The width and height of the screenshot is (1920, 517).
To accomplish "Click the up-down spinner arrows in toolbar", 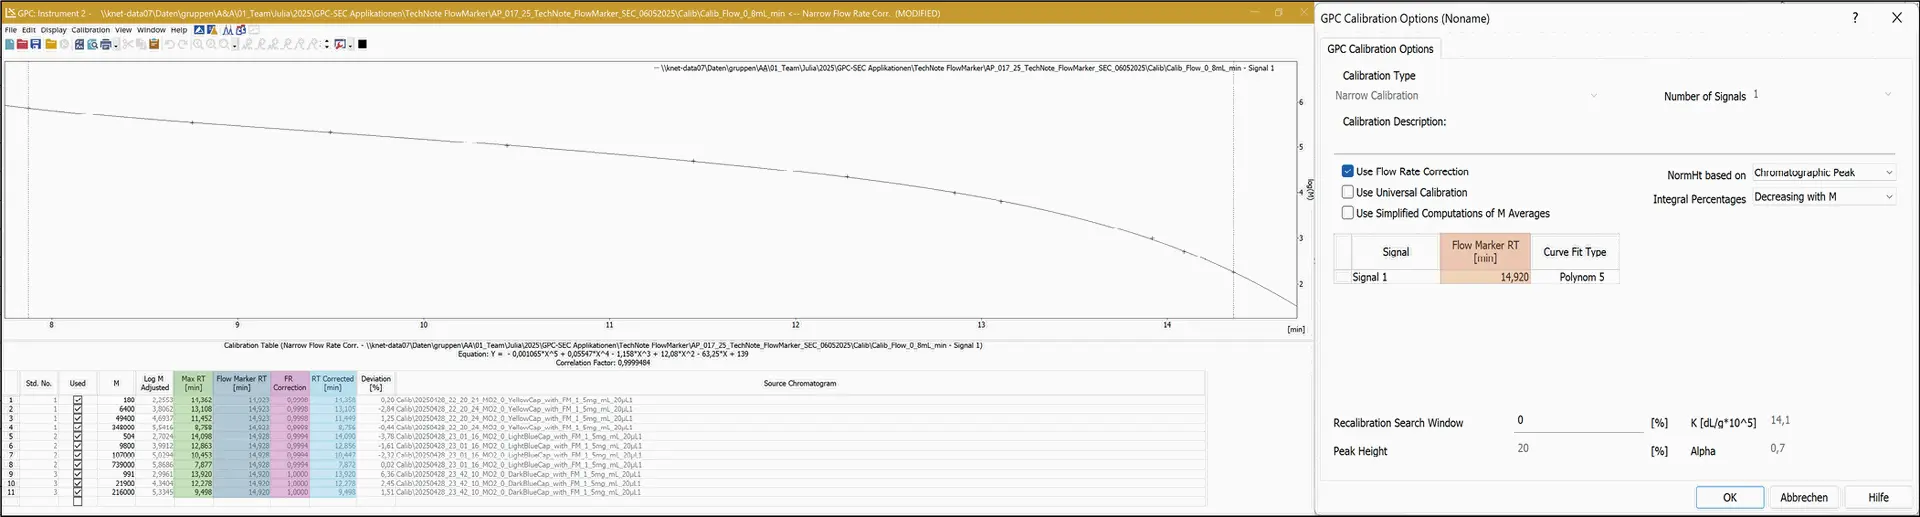I will pyautogui.click(x=327, y=44).
